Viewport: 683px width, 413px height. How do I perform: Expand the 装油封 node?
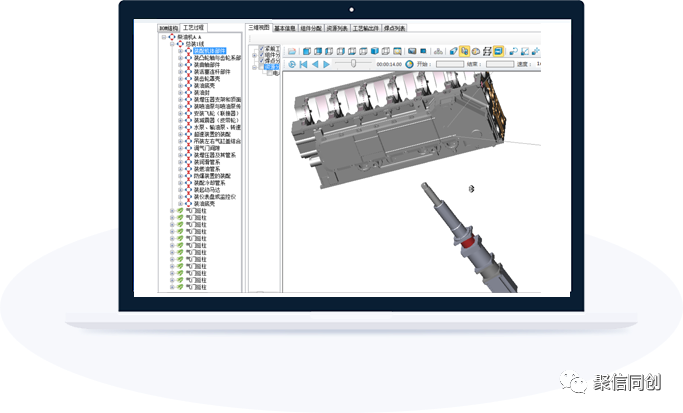pos(180,93)
